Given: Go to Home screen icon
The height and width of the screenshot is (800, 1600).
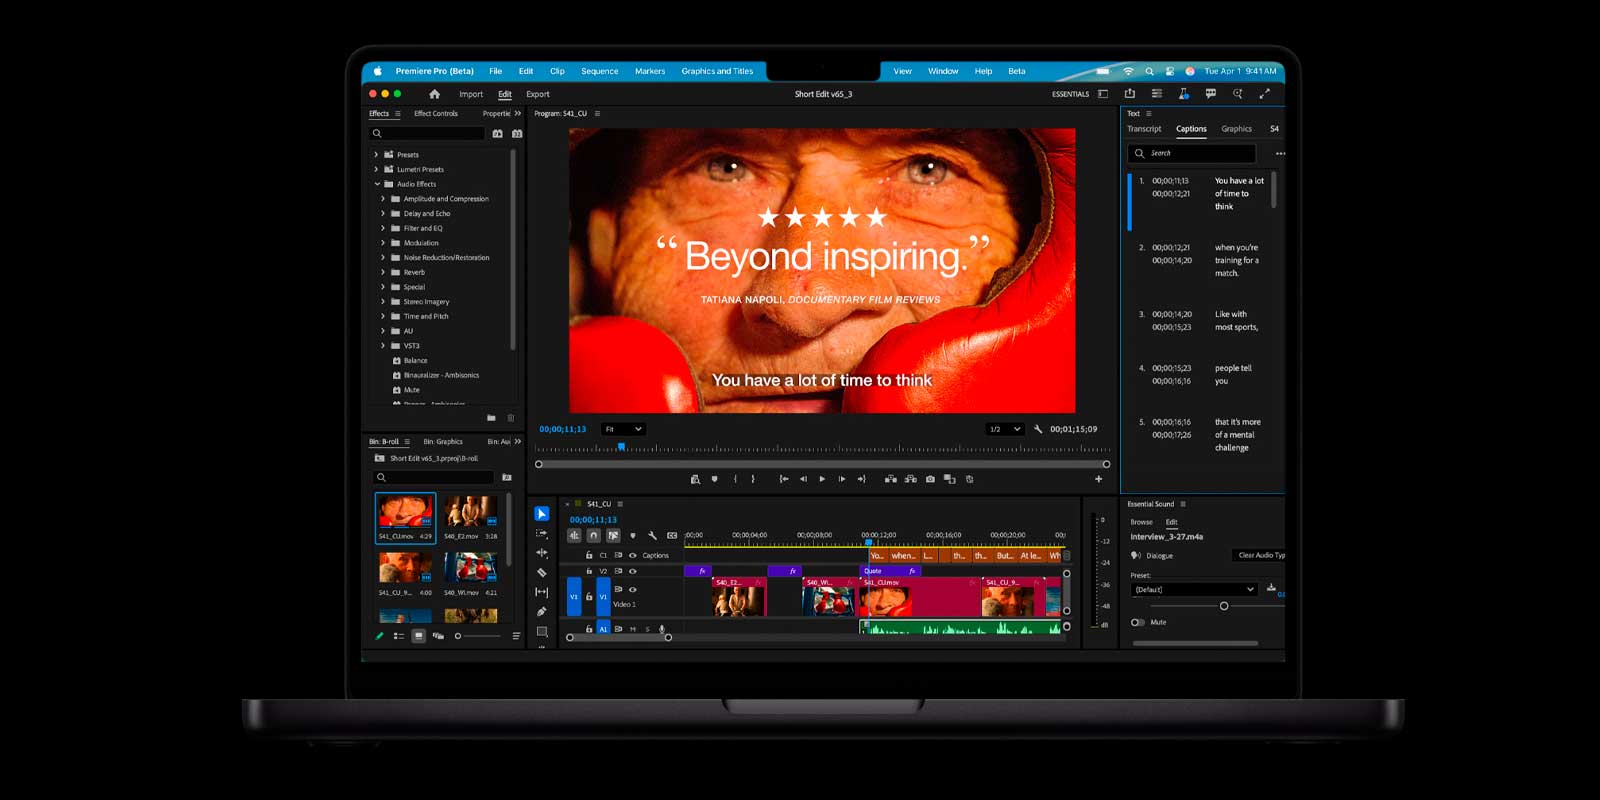Looking at the screenshot, I should [434, 94].
